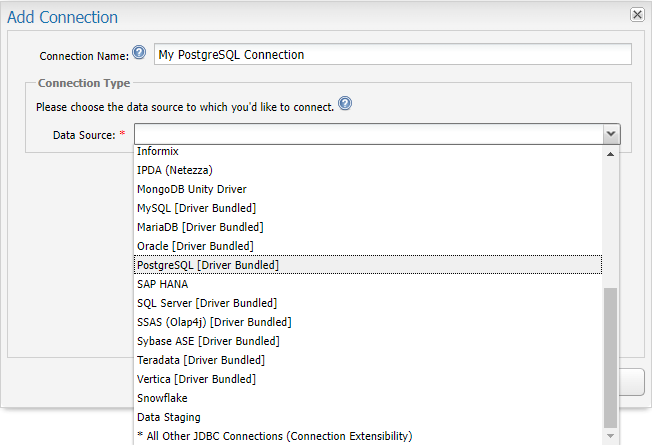This screenshot has height=445, width=652.
Task: Click the Data Source combo box field
Action: pyautogui.click(x=368, y=134)
